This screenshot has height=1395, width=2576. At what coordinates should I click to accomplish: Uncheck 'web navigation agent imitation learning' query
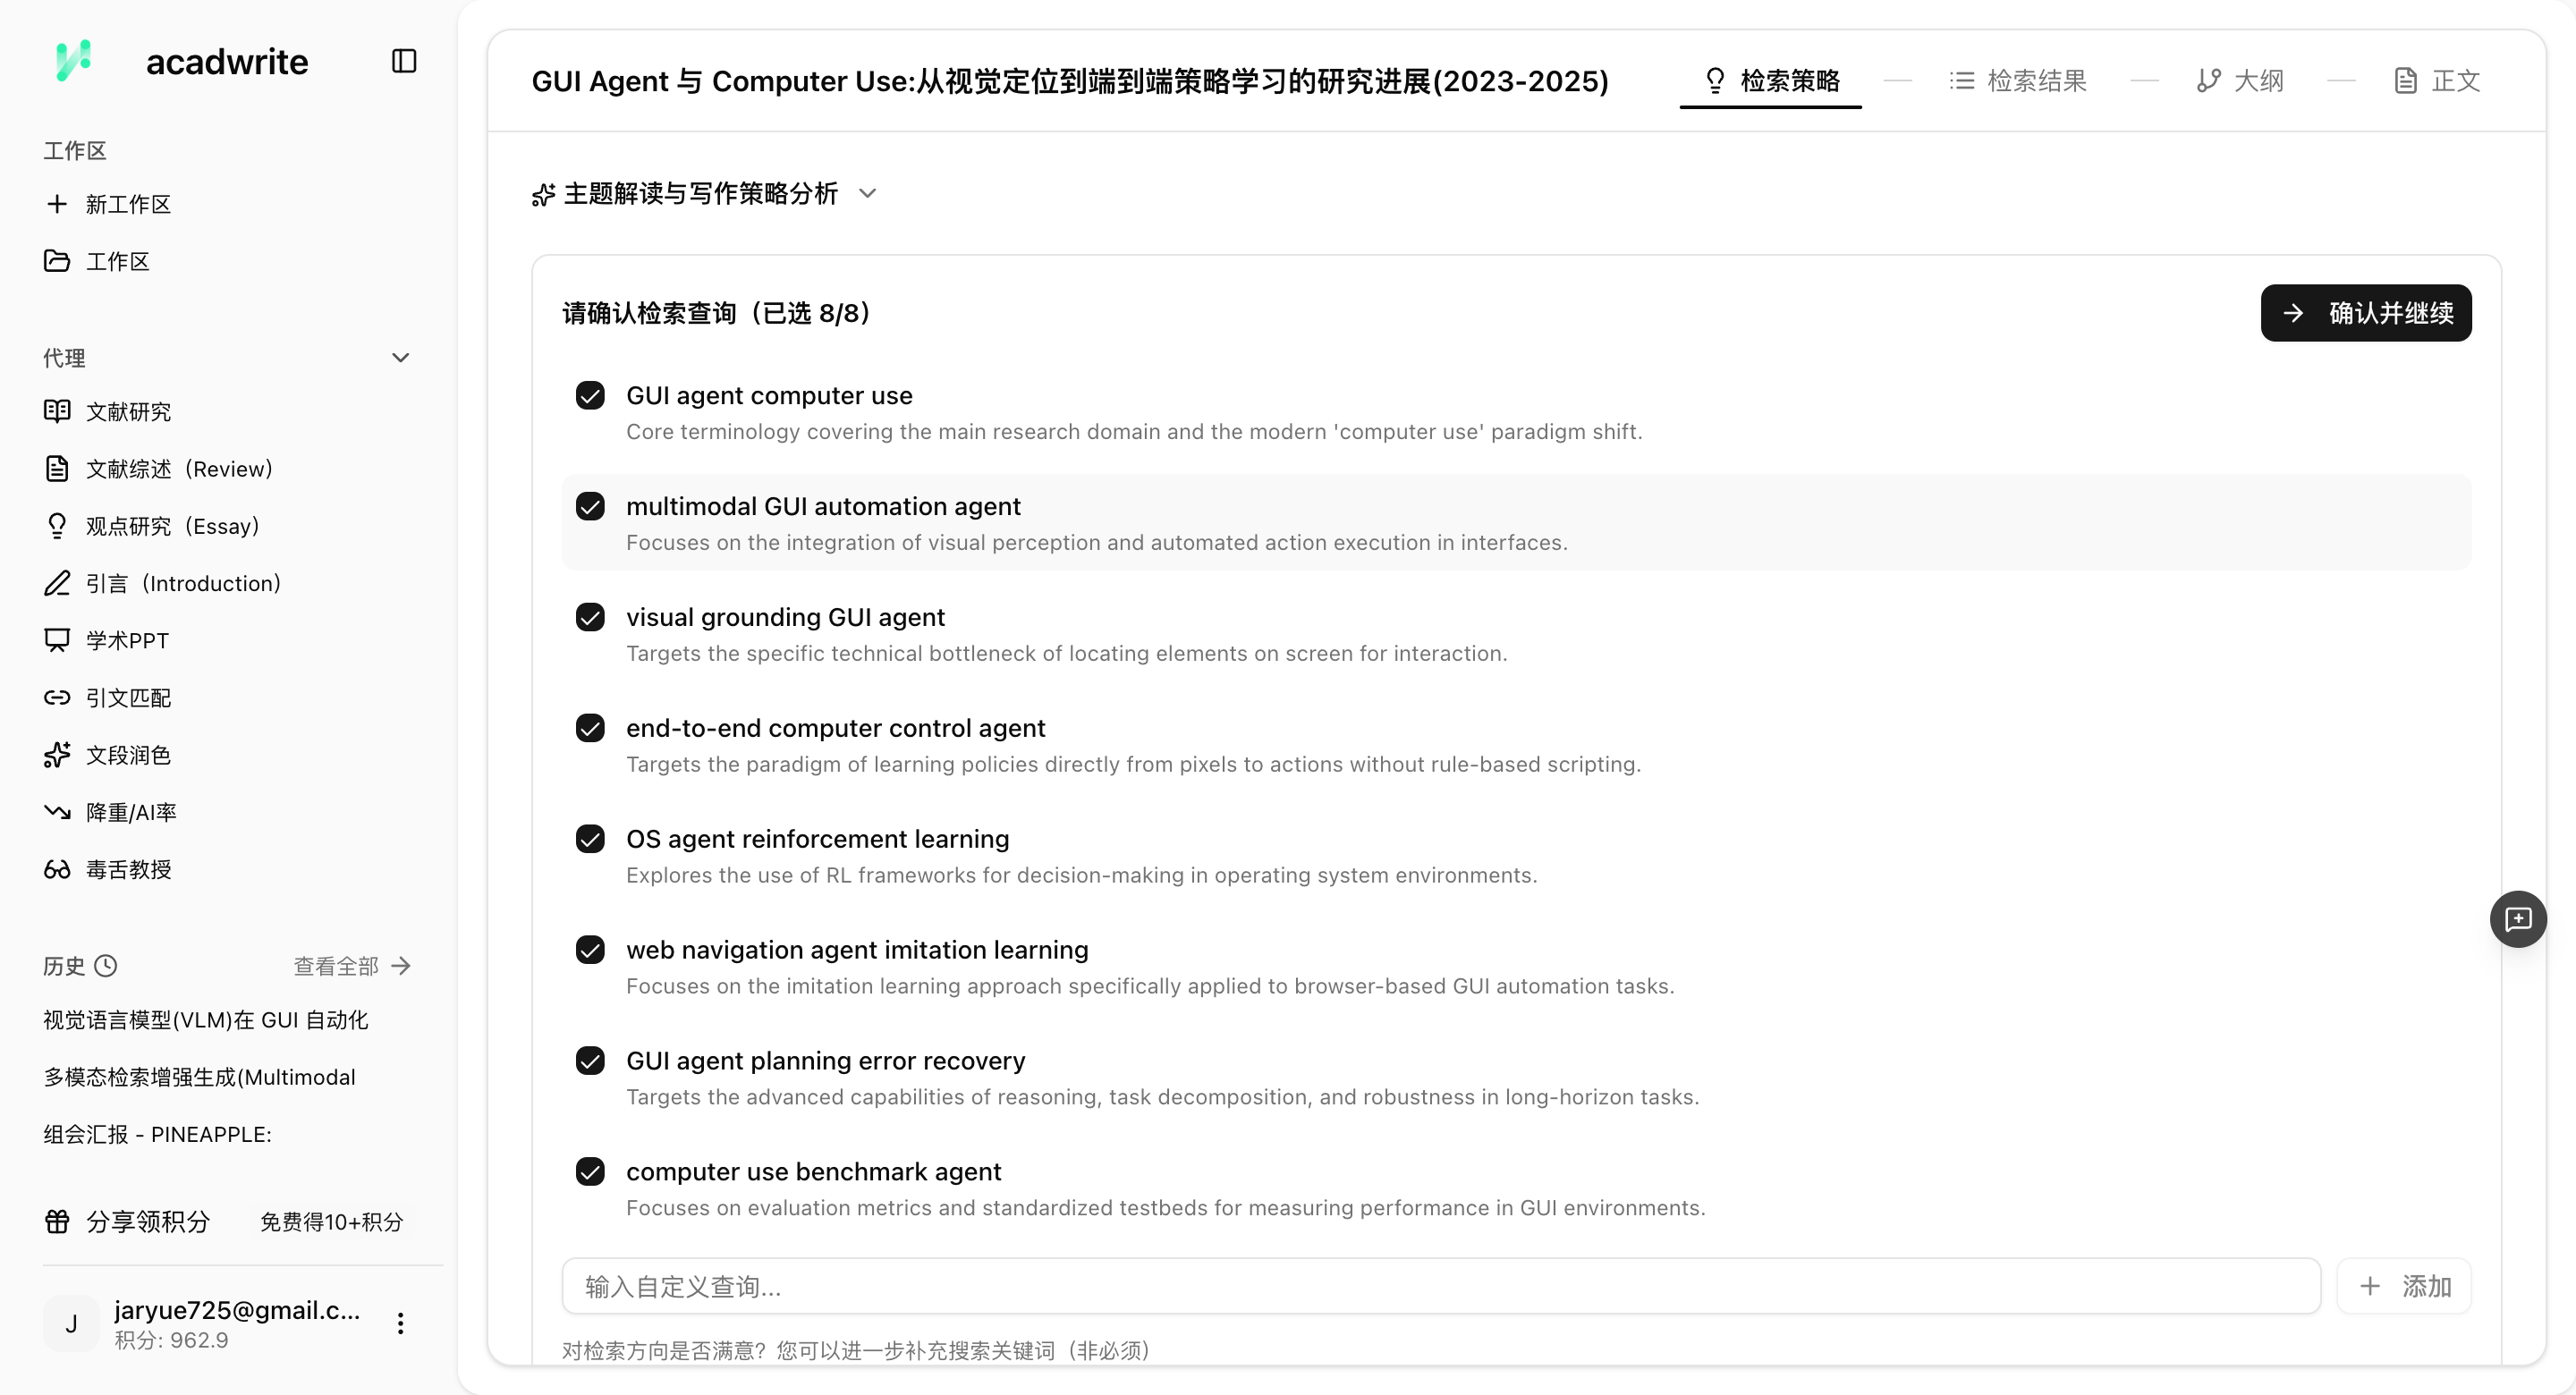pos(590,950)
